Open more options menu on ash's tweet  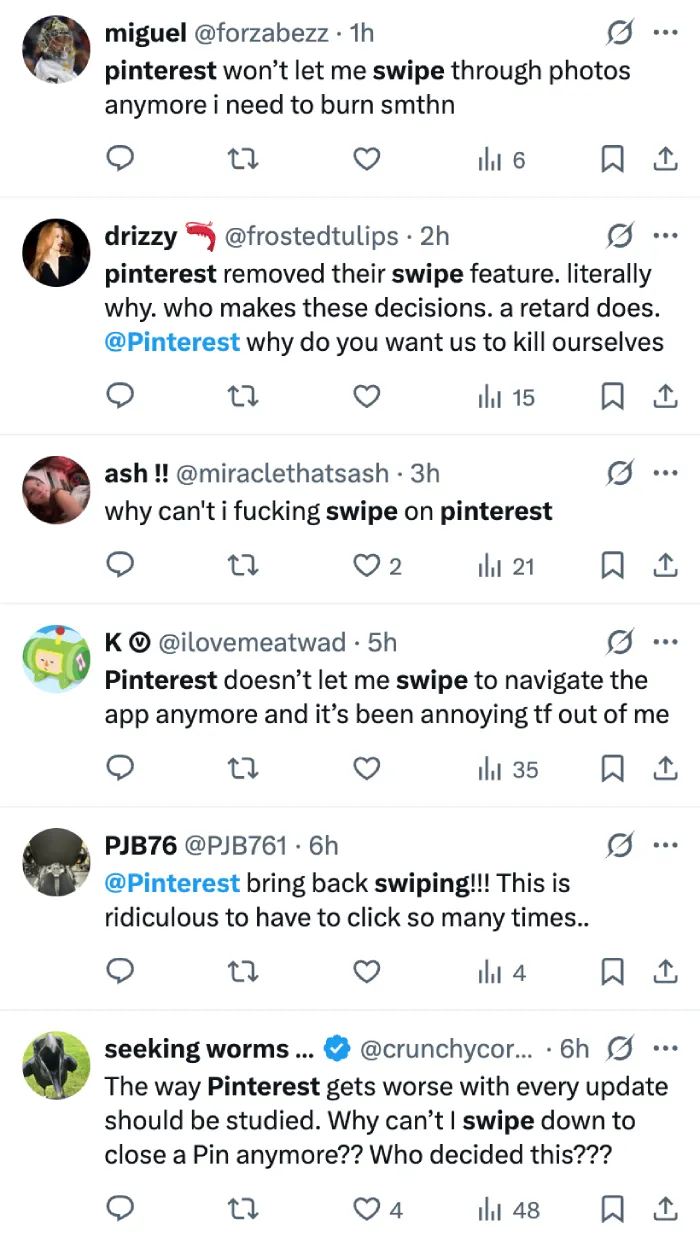pos(665,473)
